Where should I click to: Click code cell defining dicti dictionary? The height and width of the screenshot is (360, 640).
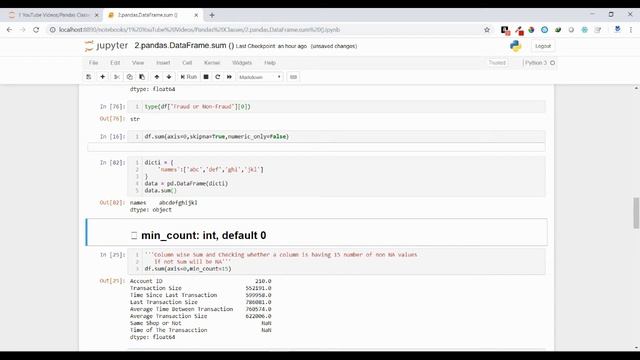tap(336, 176)
